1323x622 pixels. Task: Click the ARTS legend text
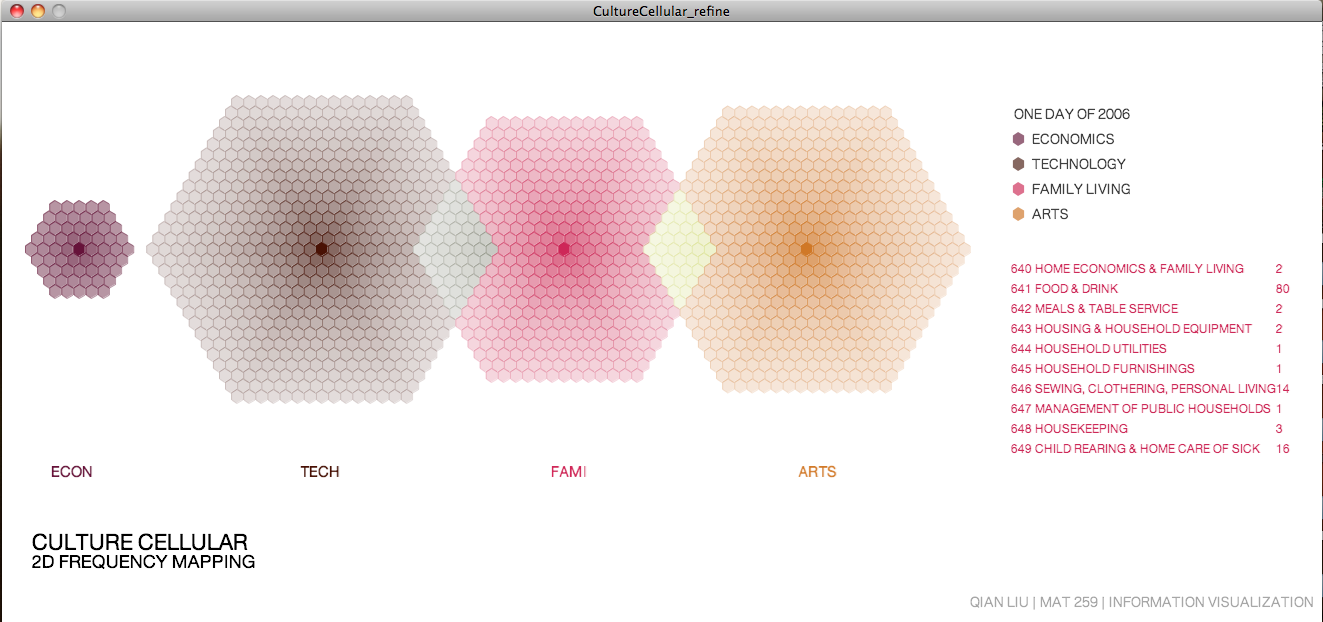tap(1050, 214)
